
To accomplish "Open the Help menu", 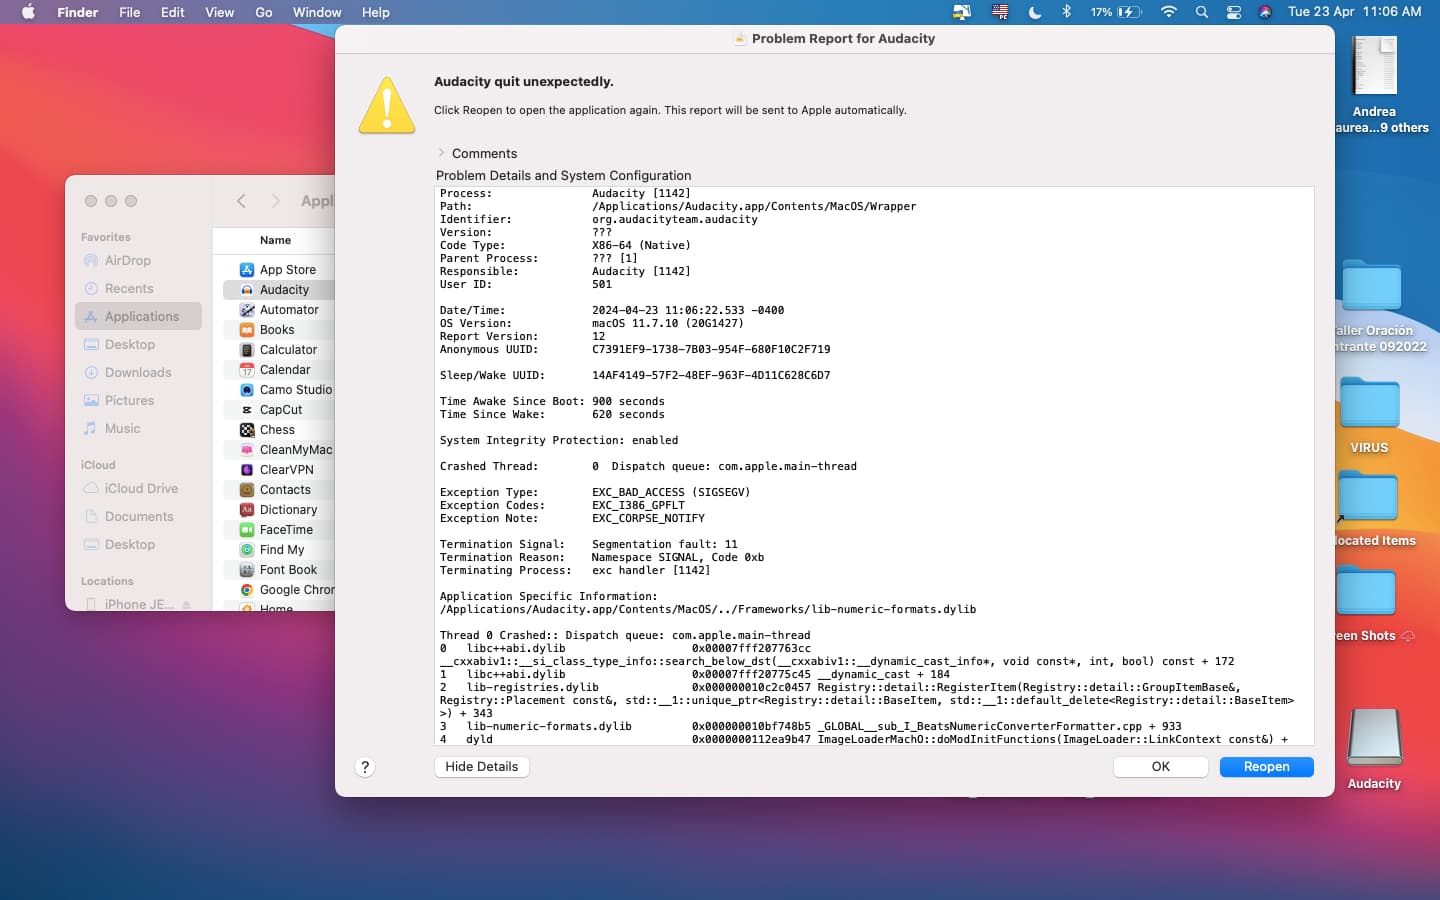I will click(376, 12).
